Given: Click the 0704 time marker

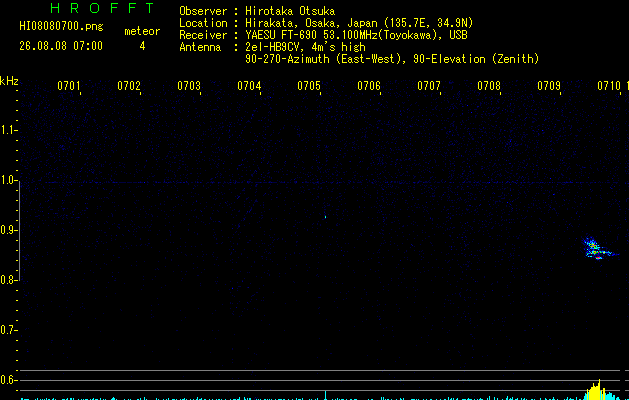Looking at the screenshot, I should pyautogui.click(x=249, y=86).
